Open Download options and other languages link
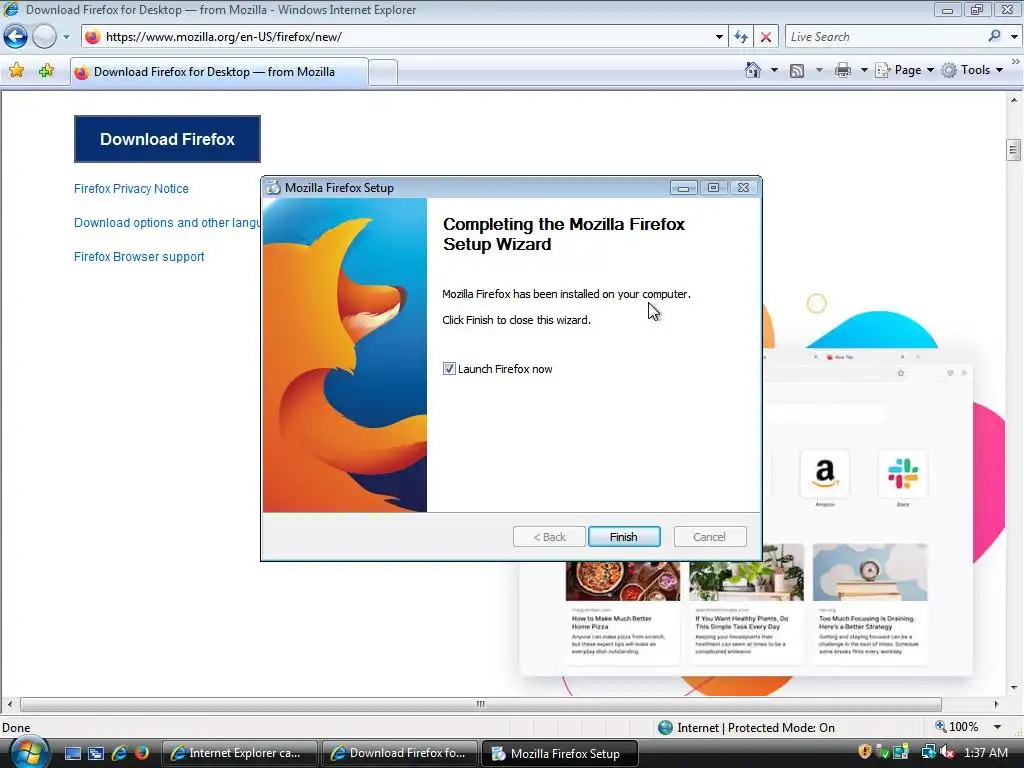1024x768 pixels. pos(167,223)
